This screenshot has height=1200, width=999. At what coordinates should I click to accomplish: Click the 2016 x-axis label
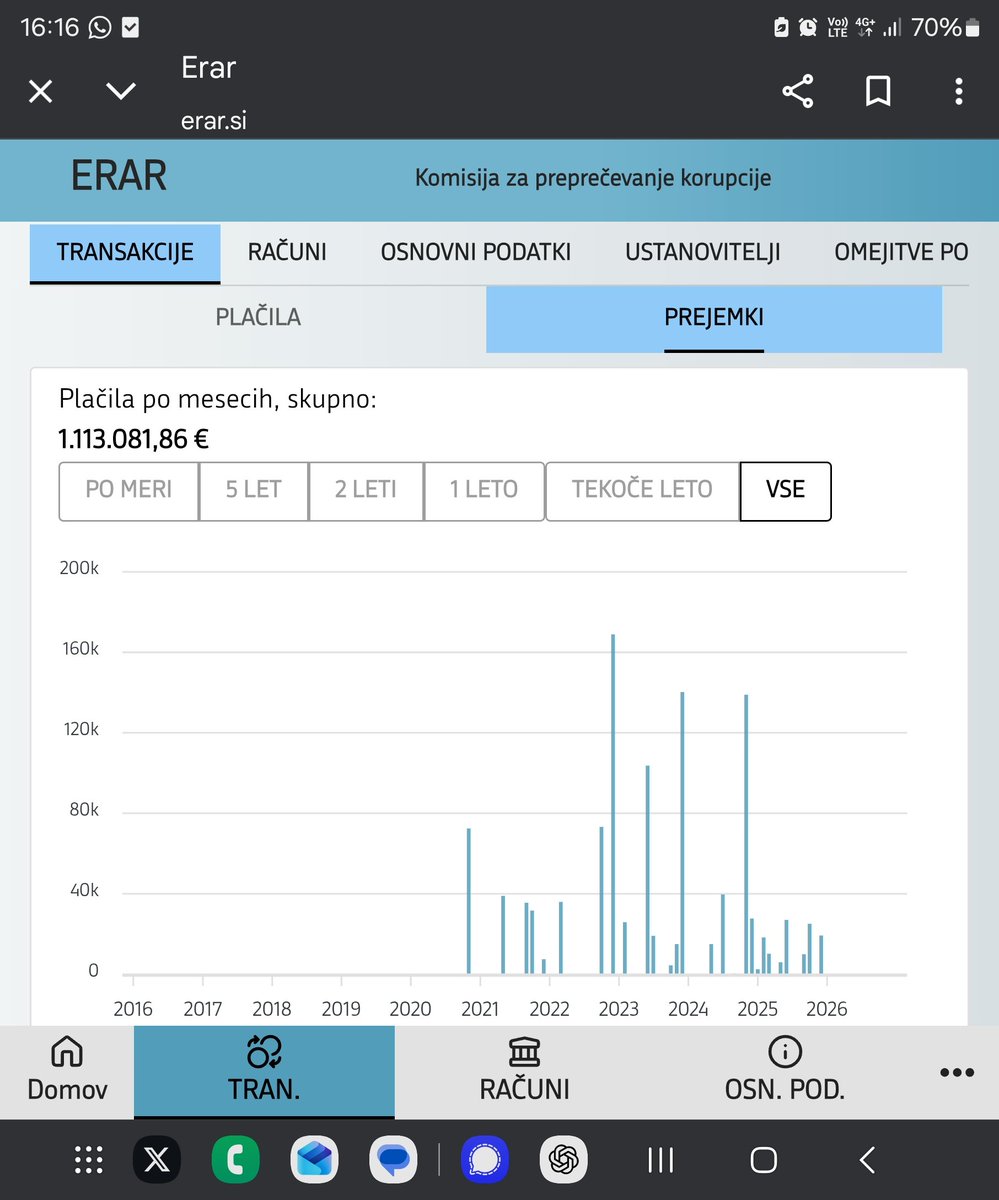(x=133, y=1009)
